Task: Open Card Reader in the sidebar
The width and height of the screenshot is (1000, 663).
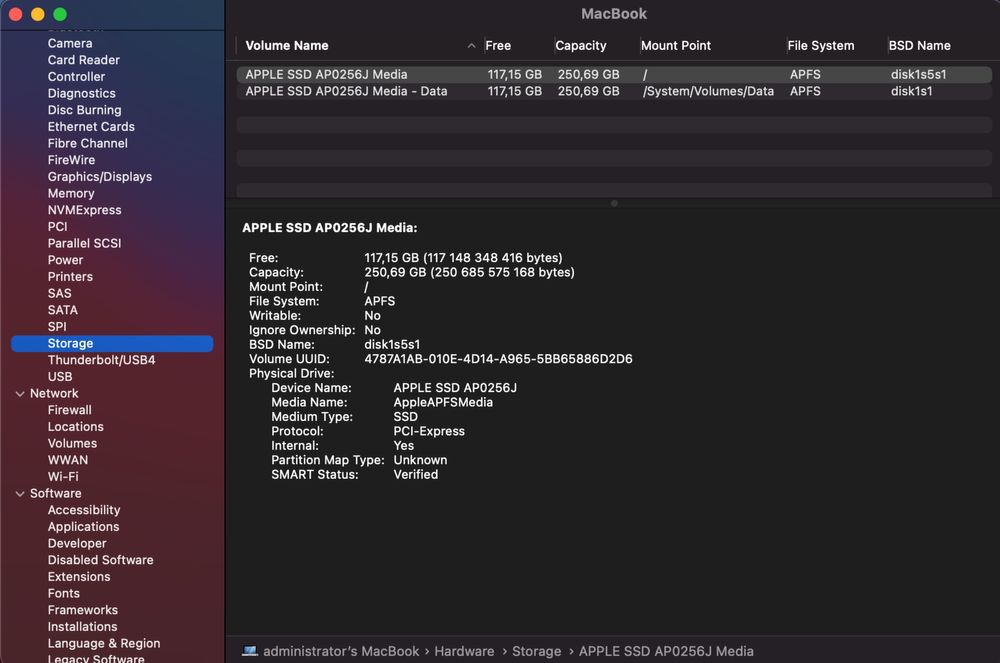Action: (x=84, y=60)
